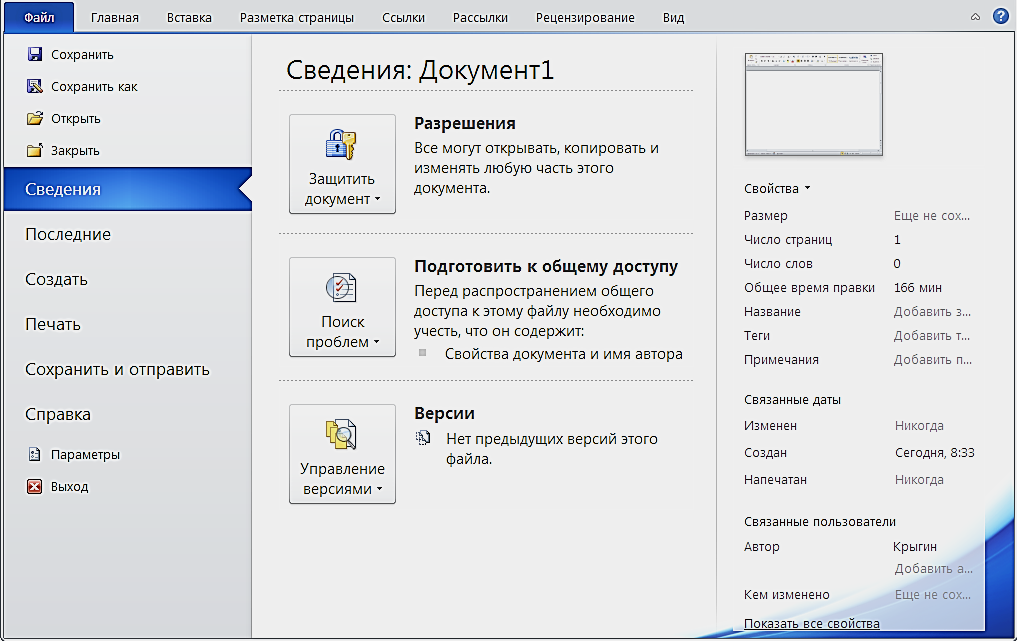
Task: Open the Разметка страницы tab
Action: pos(297,18)
